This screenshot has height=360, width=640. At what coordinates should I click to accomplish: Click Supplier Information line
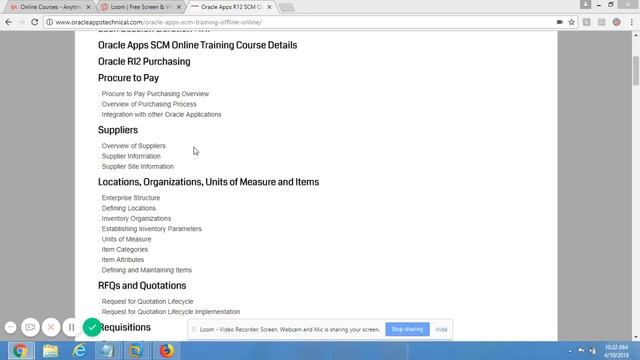131,156
